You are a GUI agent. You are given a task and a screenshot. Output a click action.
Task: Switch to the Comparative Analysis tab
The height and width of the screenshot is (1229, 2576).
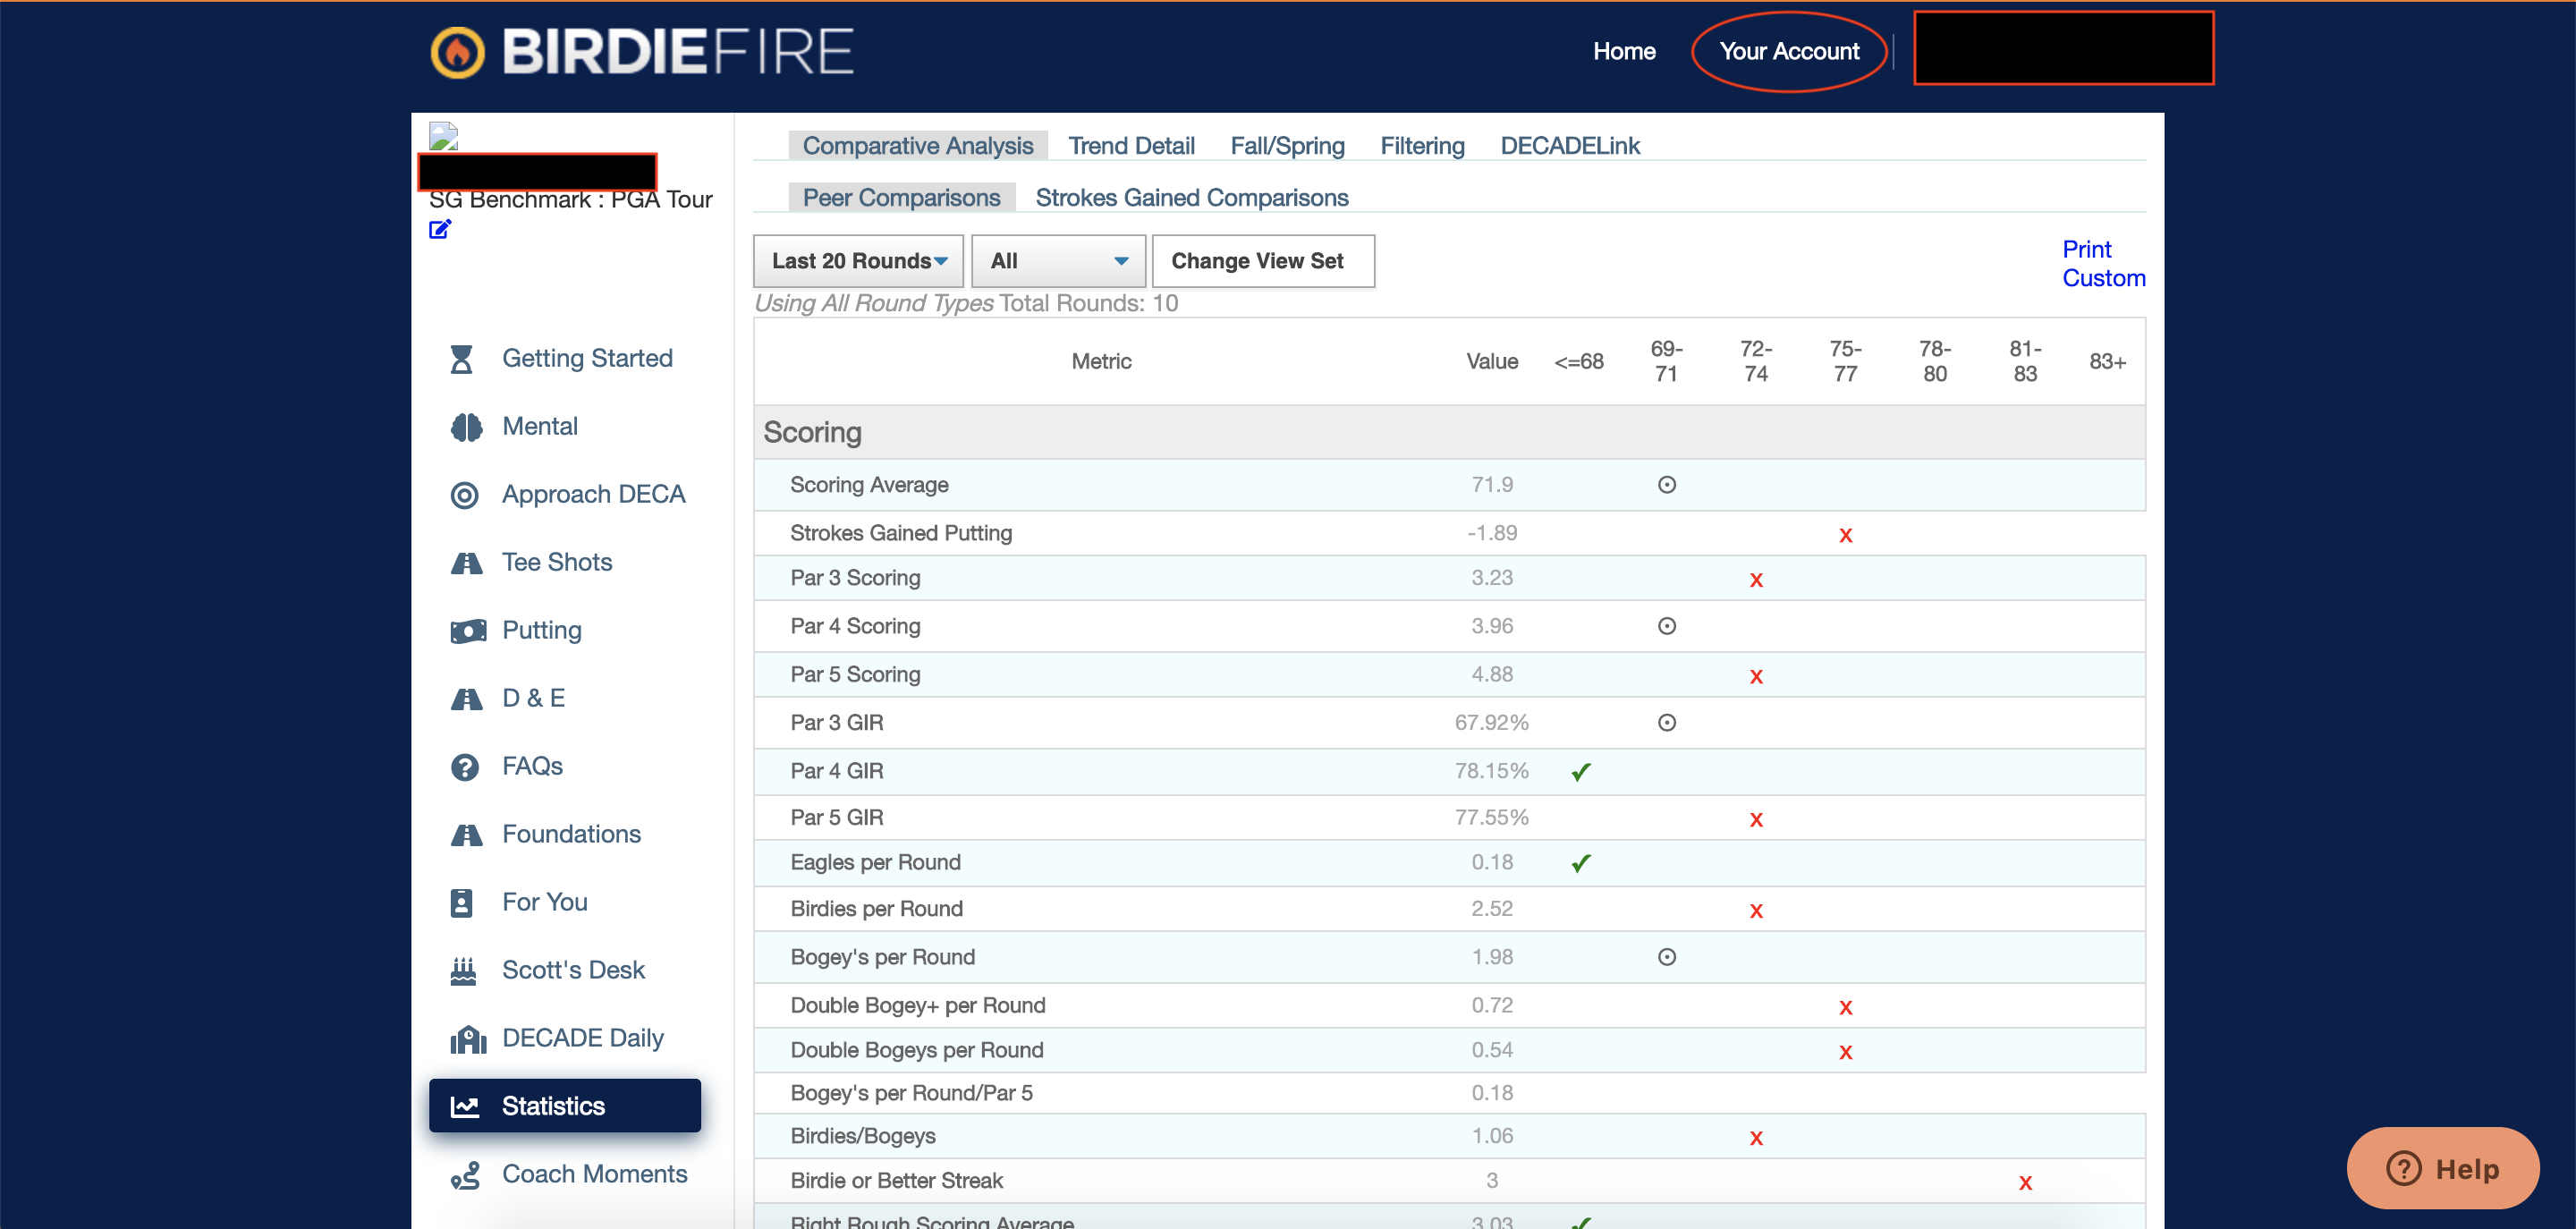(x=917, y=146)
